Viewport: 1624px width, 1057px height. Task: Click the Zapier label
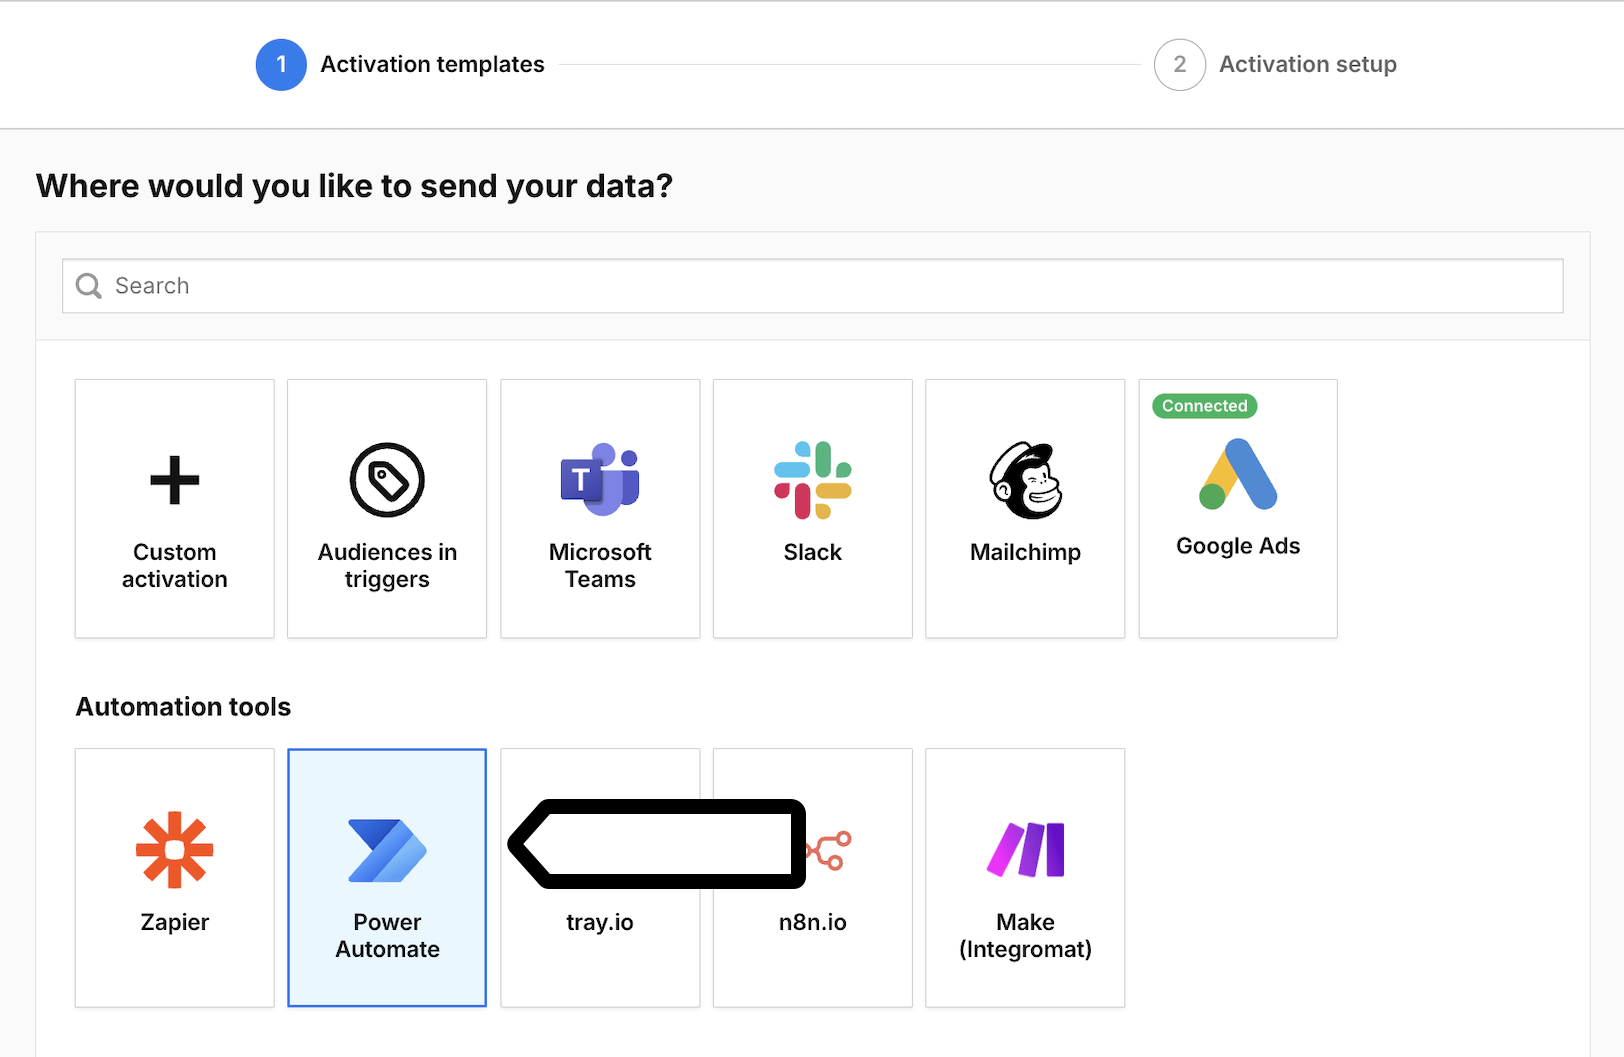pyautogui.click(x=175, y=922)
